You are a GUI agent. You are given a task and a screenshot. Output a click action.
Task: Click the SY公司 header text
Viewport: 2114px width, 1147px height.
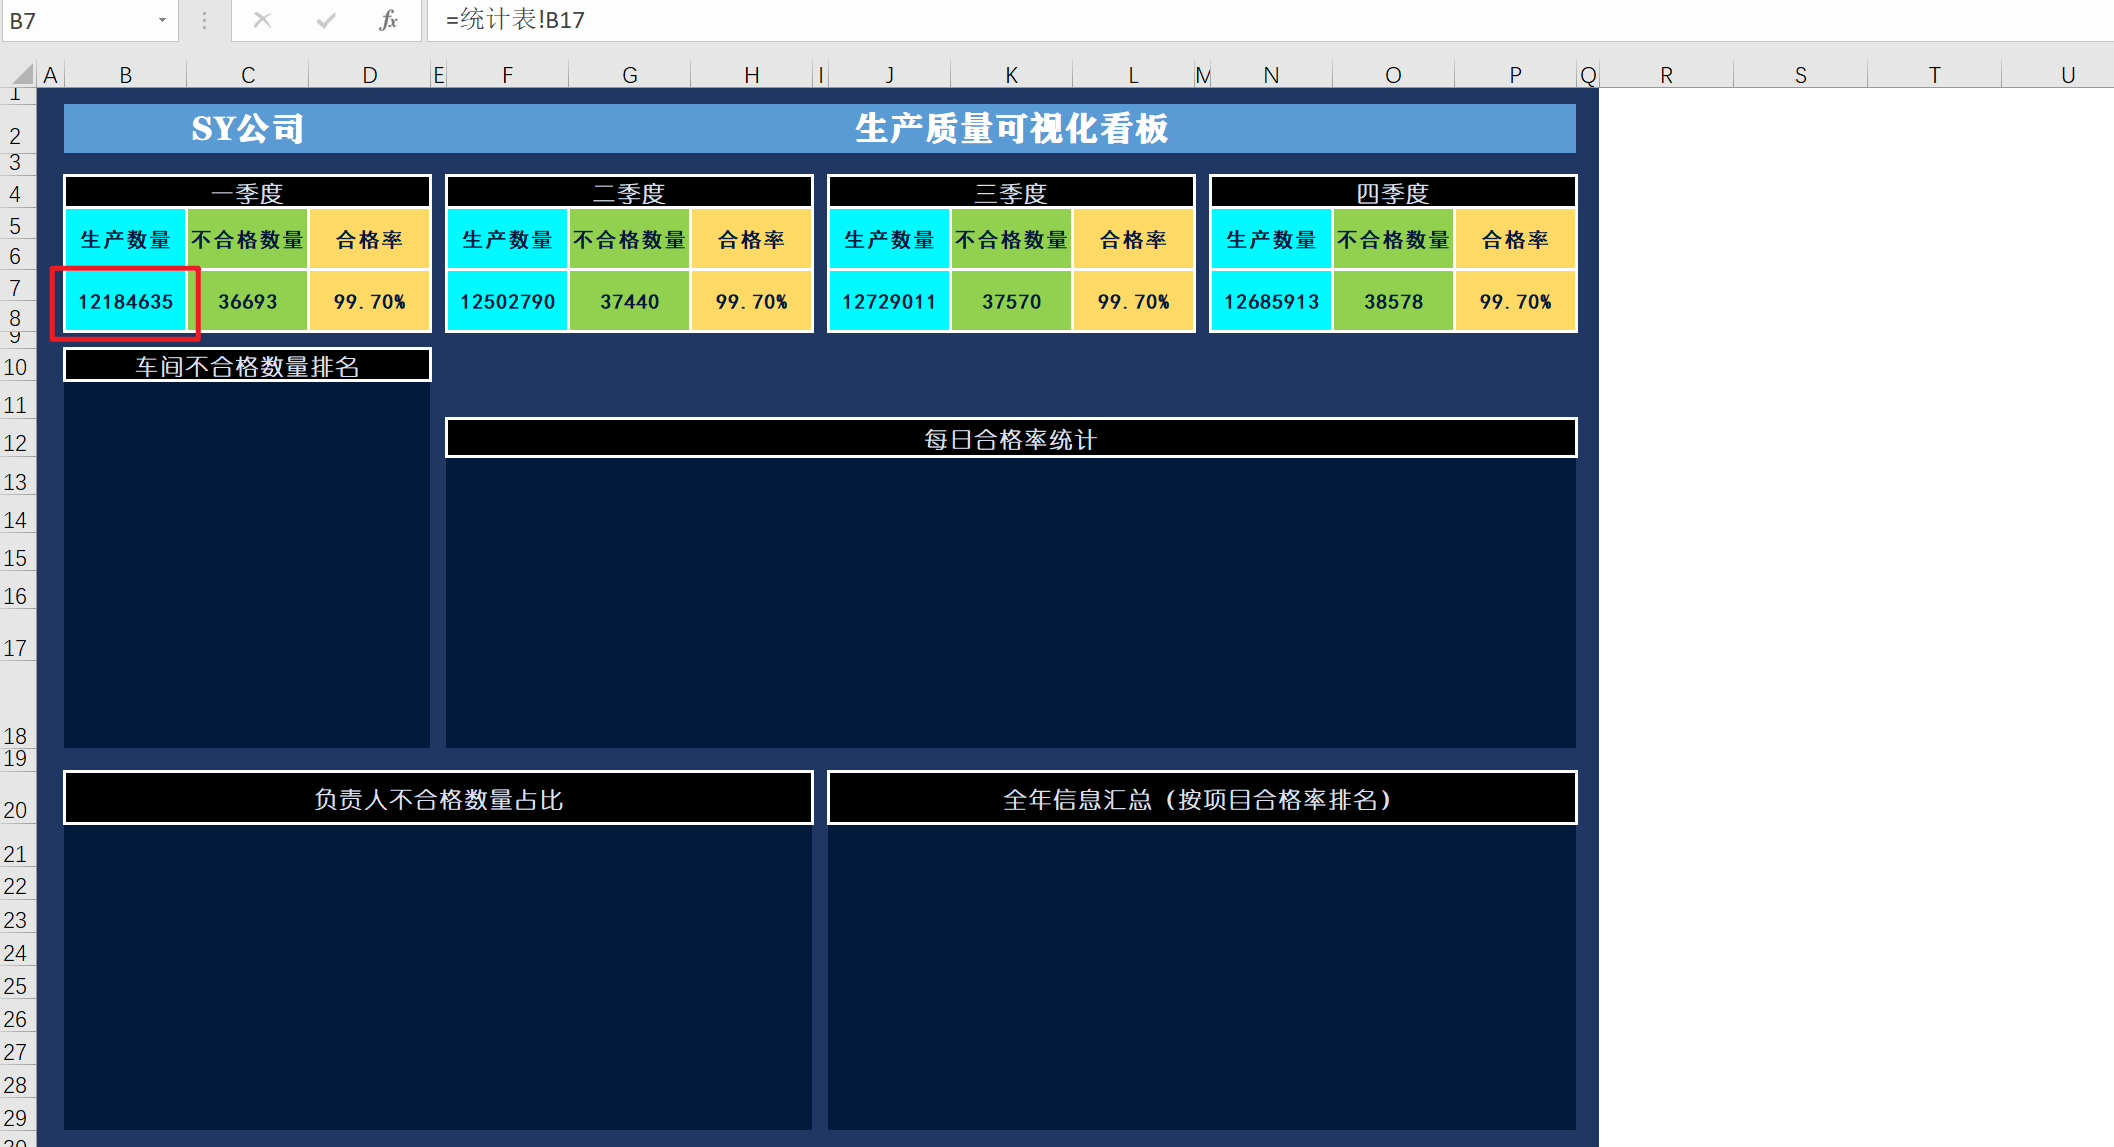[247, 128]
